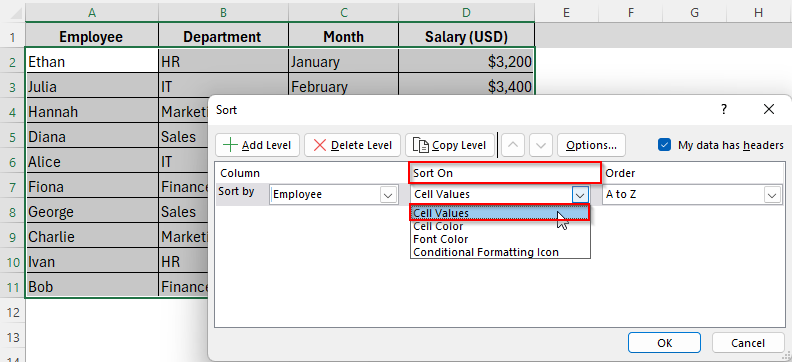Viewport: 792px width, 362px height.
Task: Pick Font Color sort option
Action: click(500, 239)
